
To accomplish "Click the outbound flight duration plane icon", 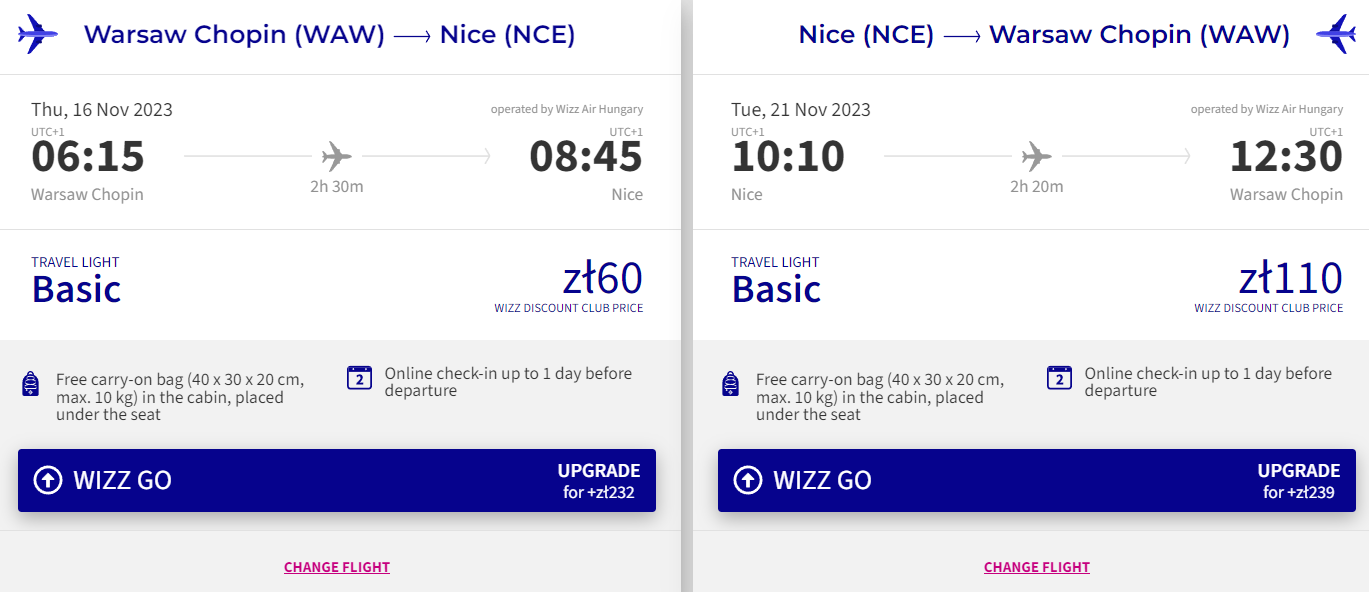I will click(337, 156).
